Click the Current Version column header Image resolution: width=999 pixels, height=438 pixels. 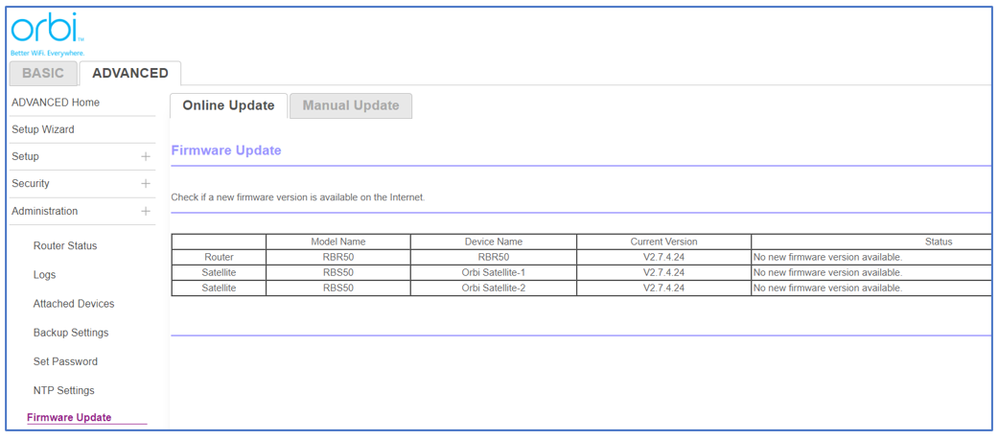tap(664, 242)
